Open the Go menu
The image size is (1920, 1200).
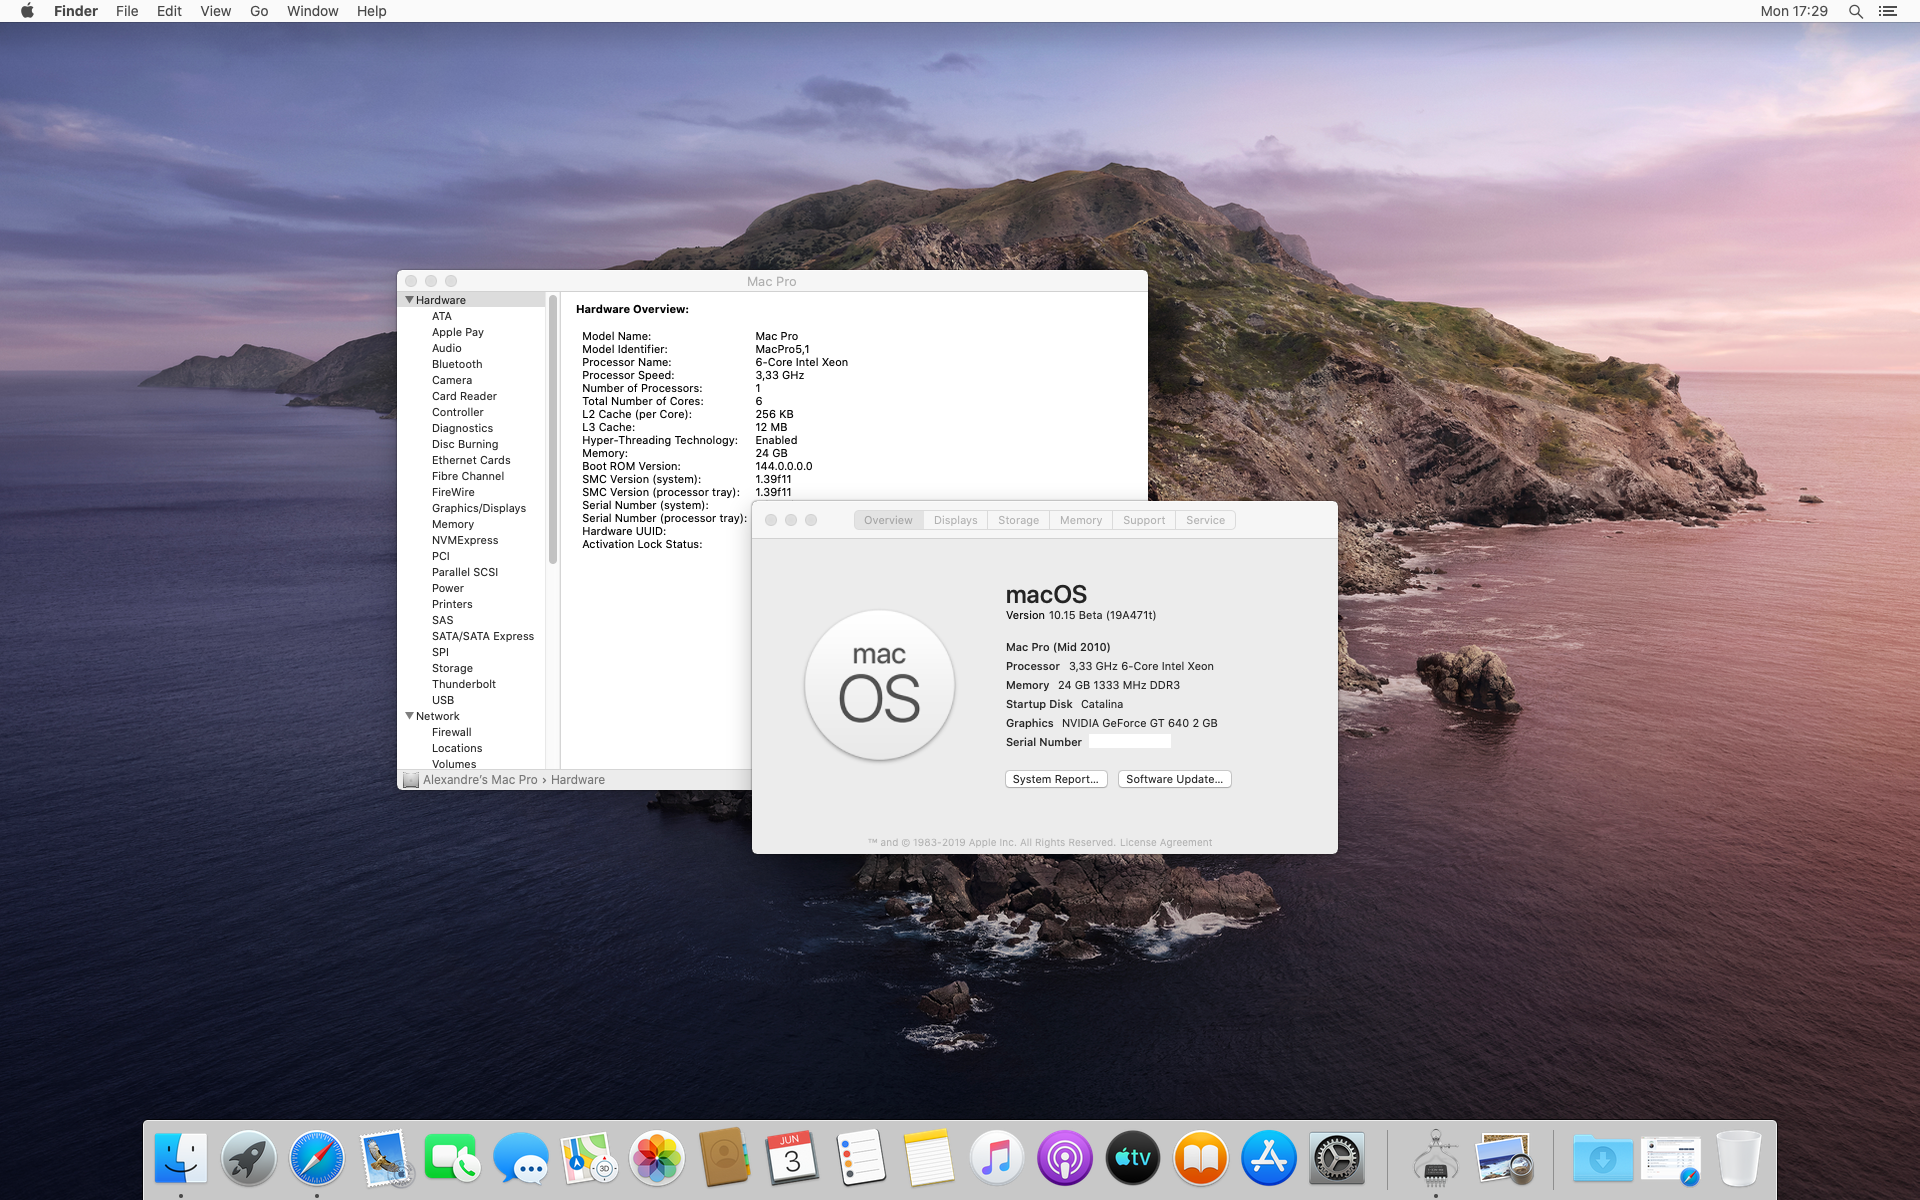click(259, 11)
